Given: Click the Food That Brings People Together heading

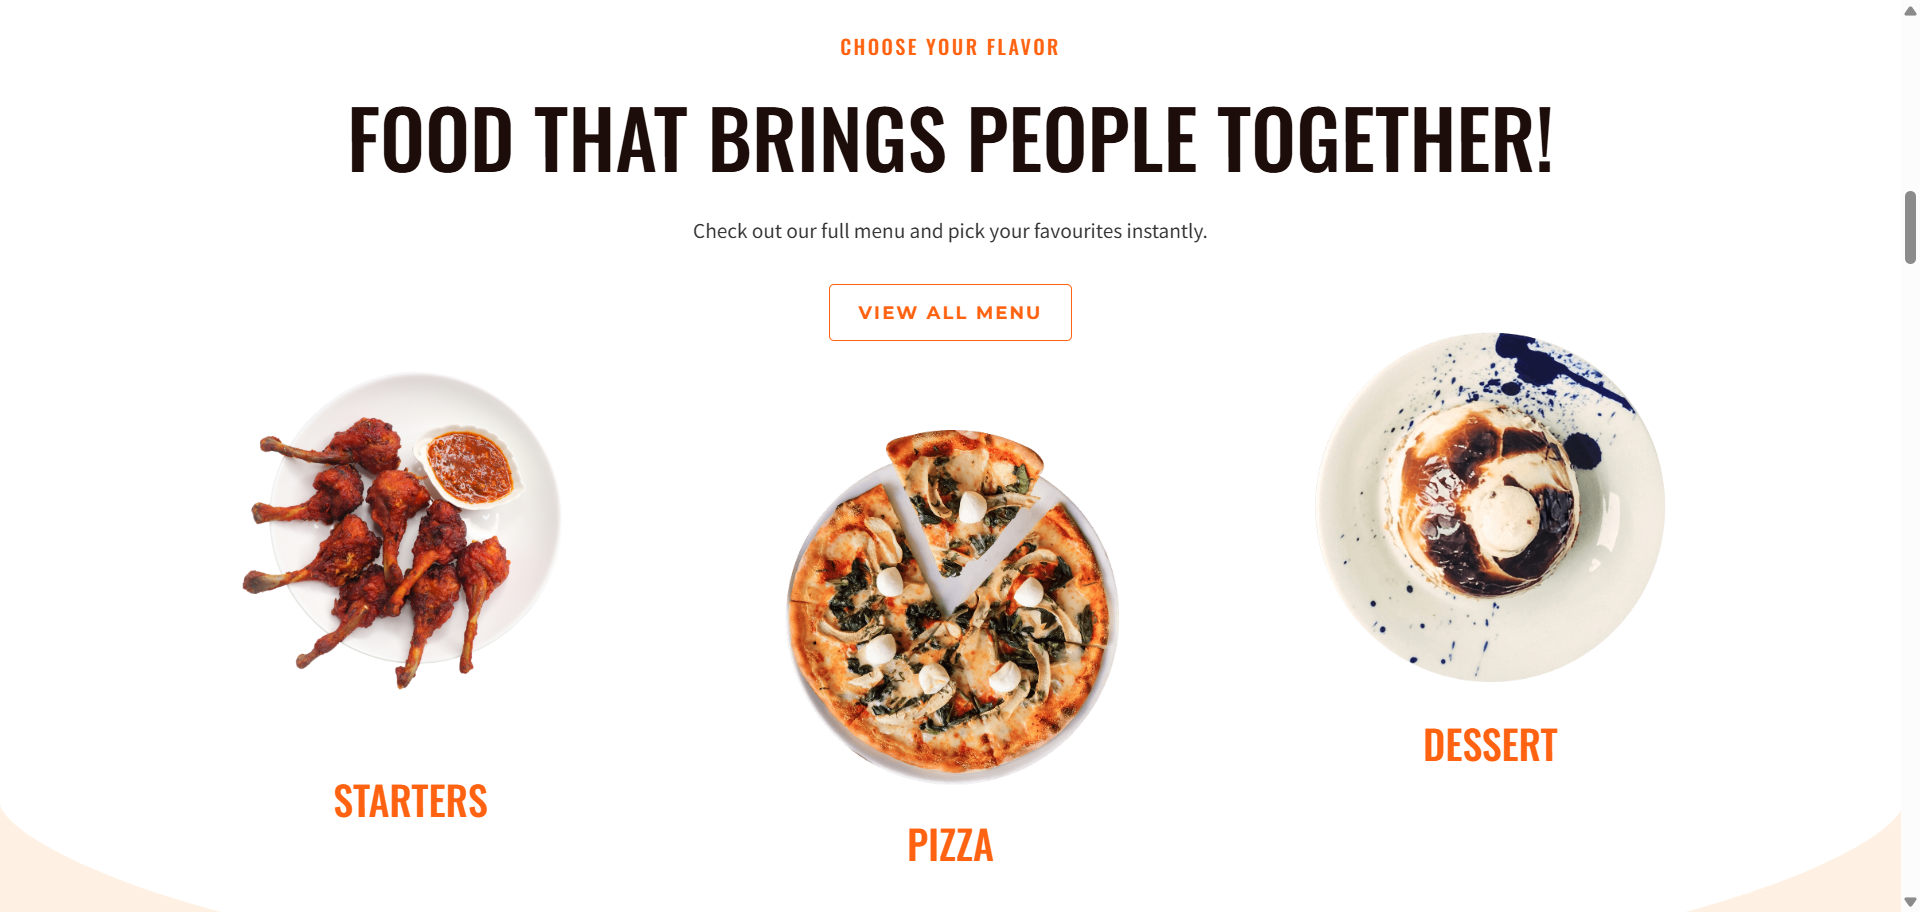Looking at the screenshot, I should (x=950, y=140).
